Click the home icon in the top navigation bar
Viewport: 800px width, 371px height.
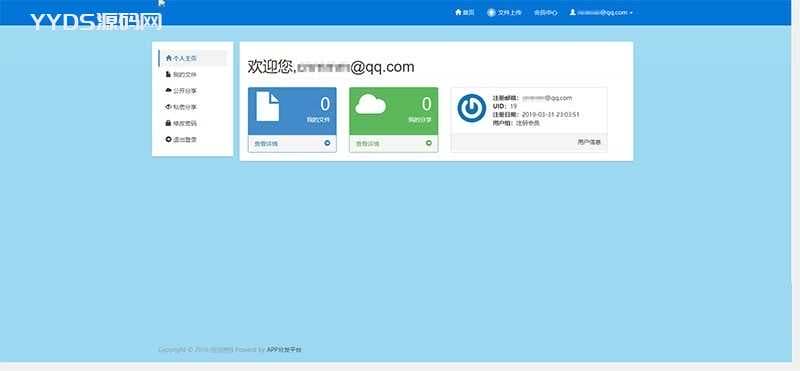(458, 12)
